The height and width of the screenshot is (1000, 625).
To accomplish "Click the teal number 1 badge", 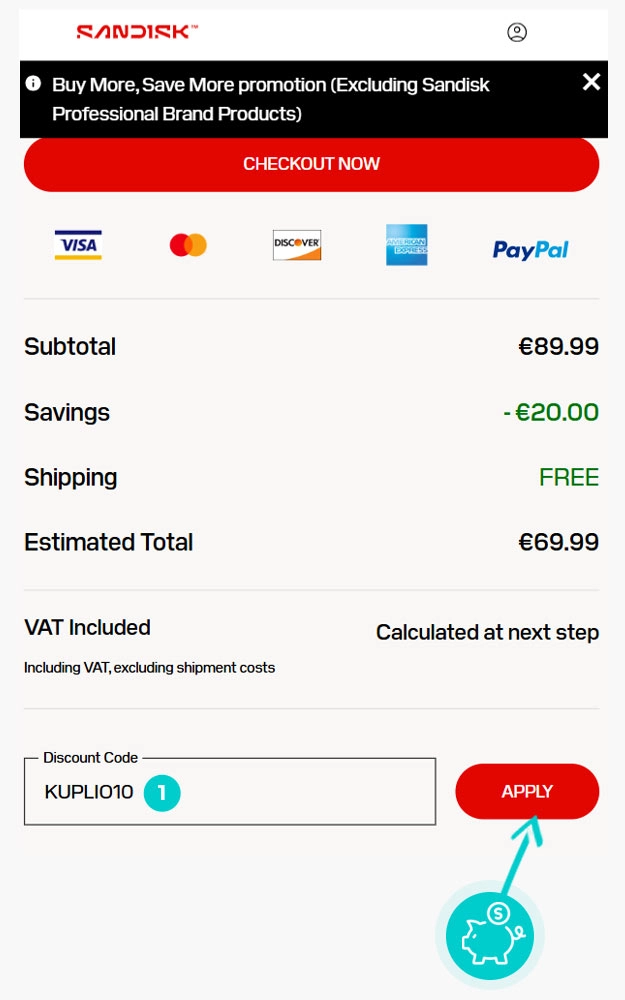I will 162,793.
